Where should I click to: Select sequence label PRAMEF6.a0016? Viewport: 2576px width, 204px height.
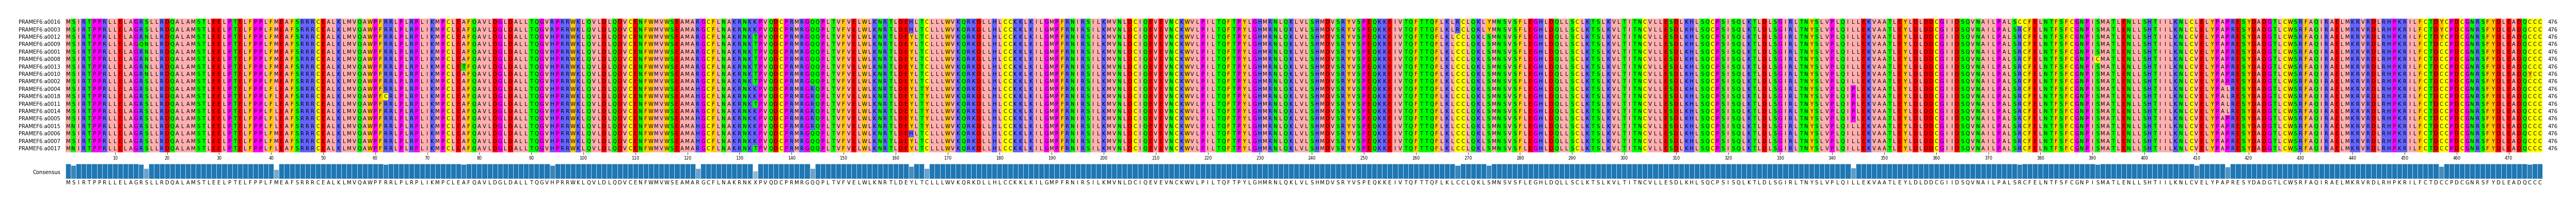click(x=40, y=22)
